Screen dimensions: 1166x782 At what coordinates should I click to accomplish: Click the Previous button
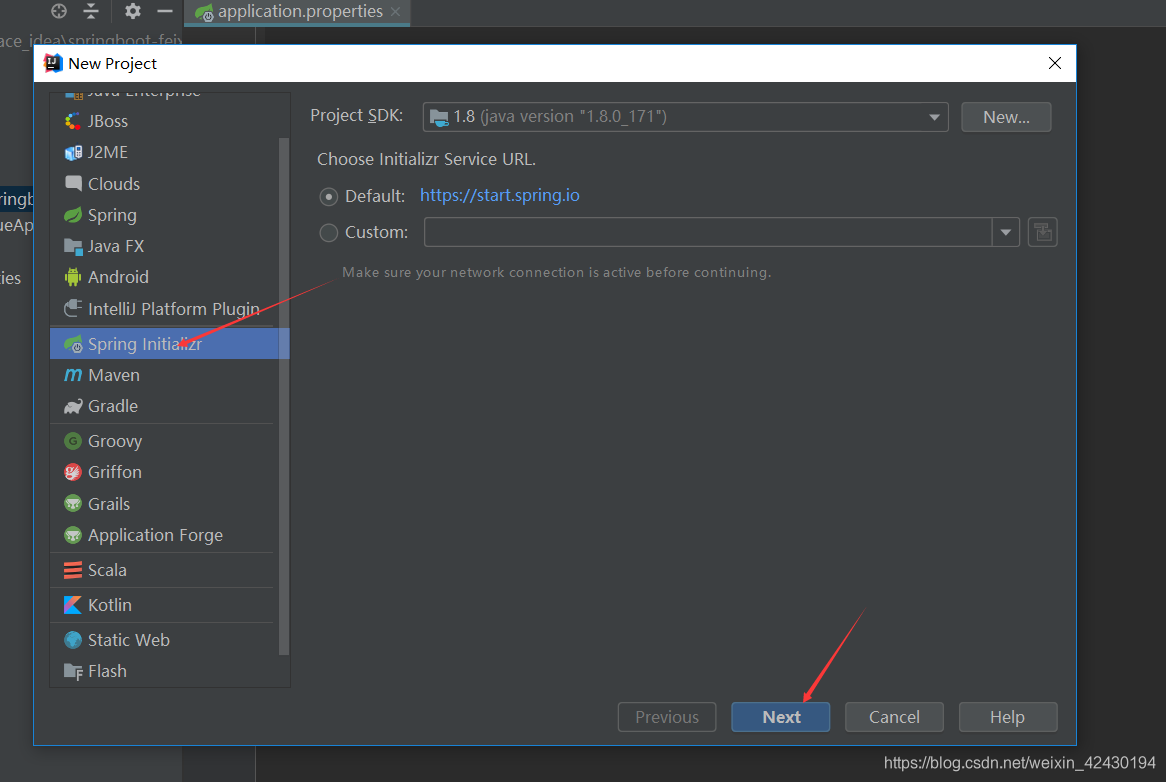pyautogui.click(x=667, y=717)
